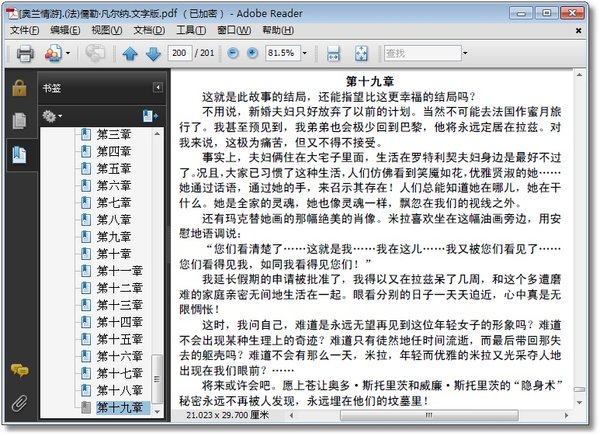Screen dimensions: 600x436
Task: Click document horizontal scroll right arrow
Action: (x=567, y=415)
